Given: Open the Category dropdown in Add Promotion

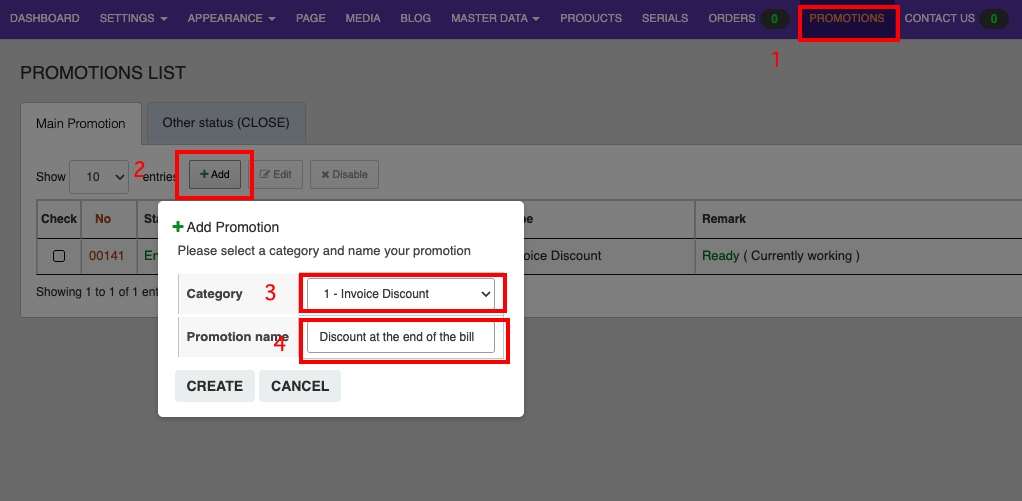Looking at the screenshot, I should pos(401,294).
